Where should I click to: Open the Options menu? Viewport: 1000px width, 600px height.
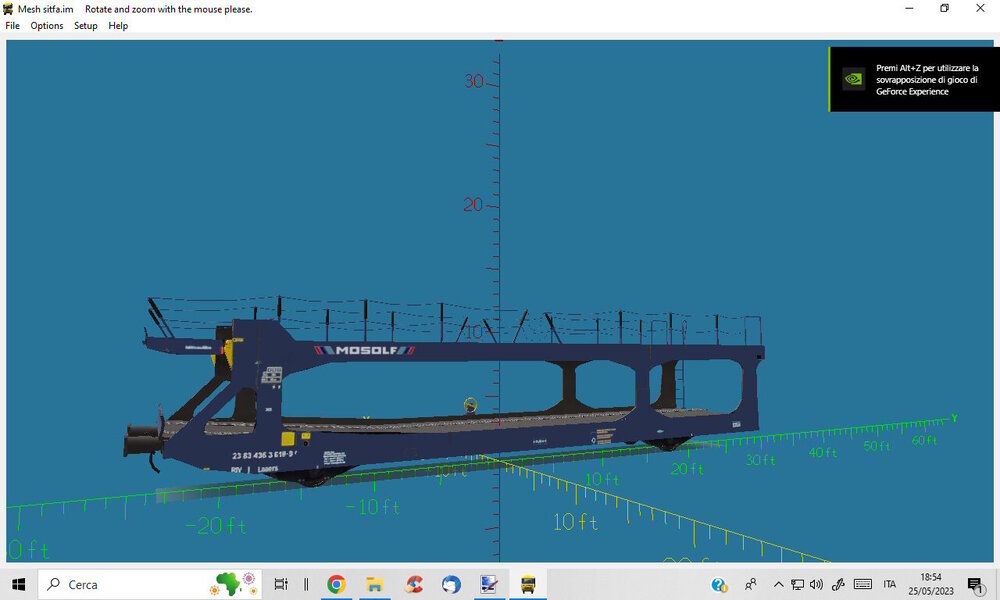coord(47,26)
